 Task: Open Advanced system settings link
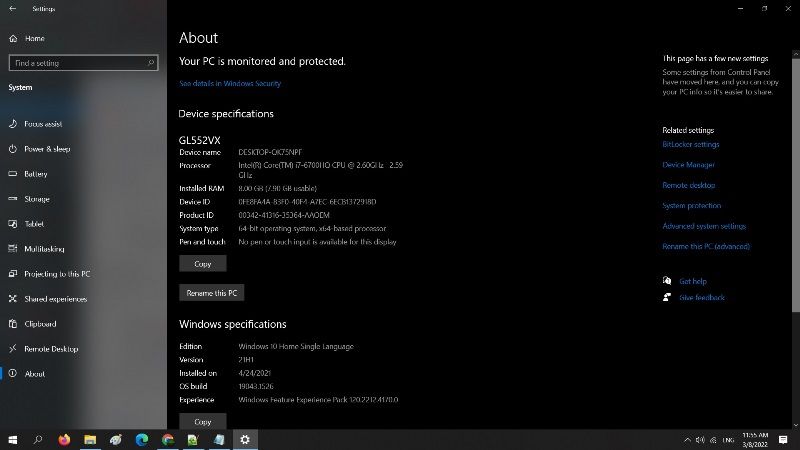pyautogui.click(x=704, y=226)
